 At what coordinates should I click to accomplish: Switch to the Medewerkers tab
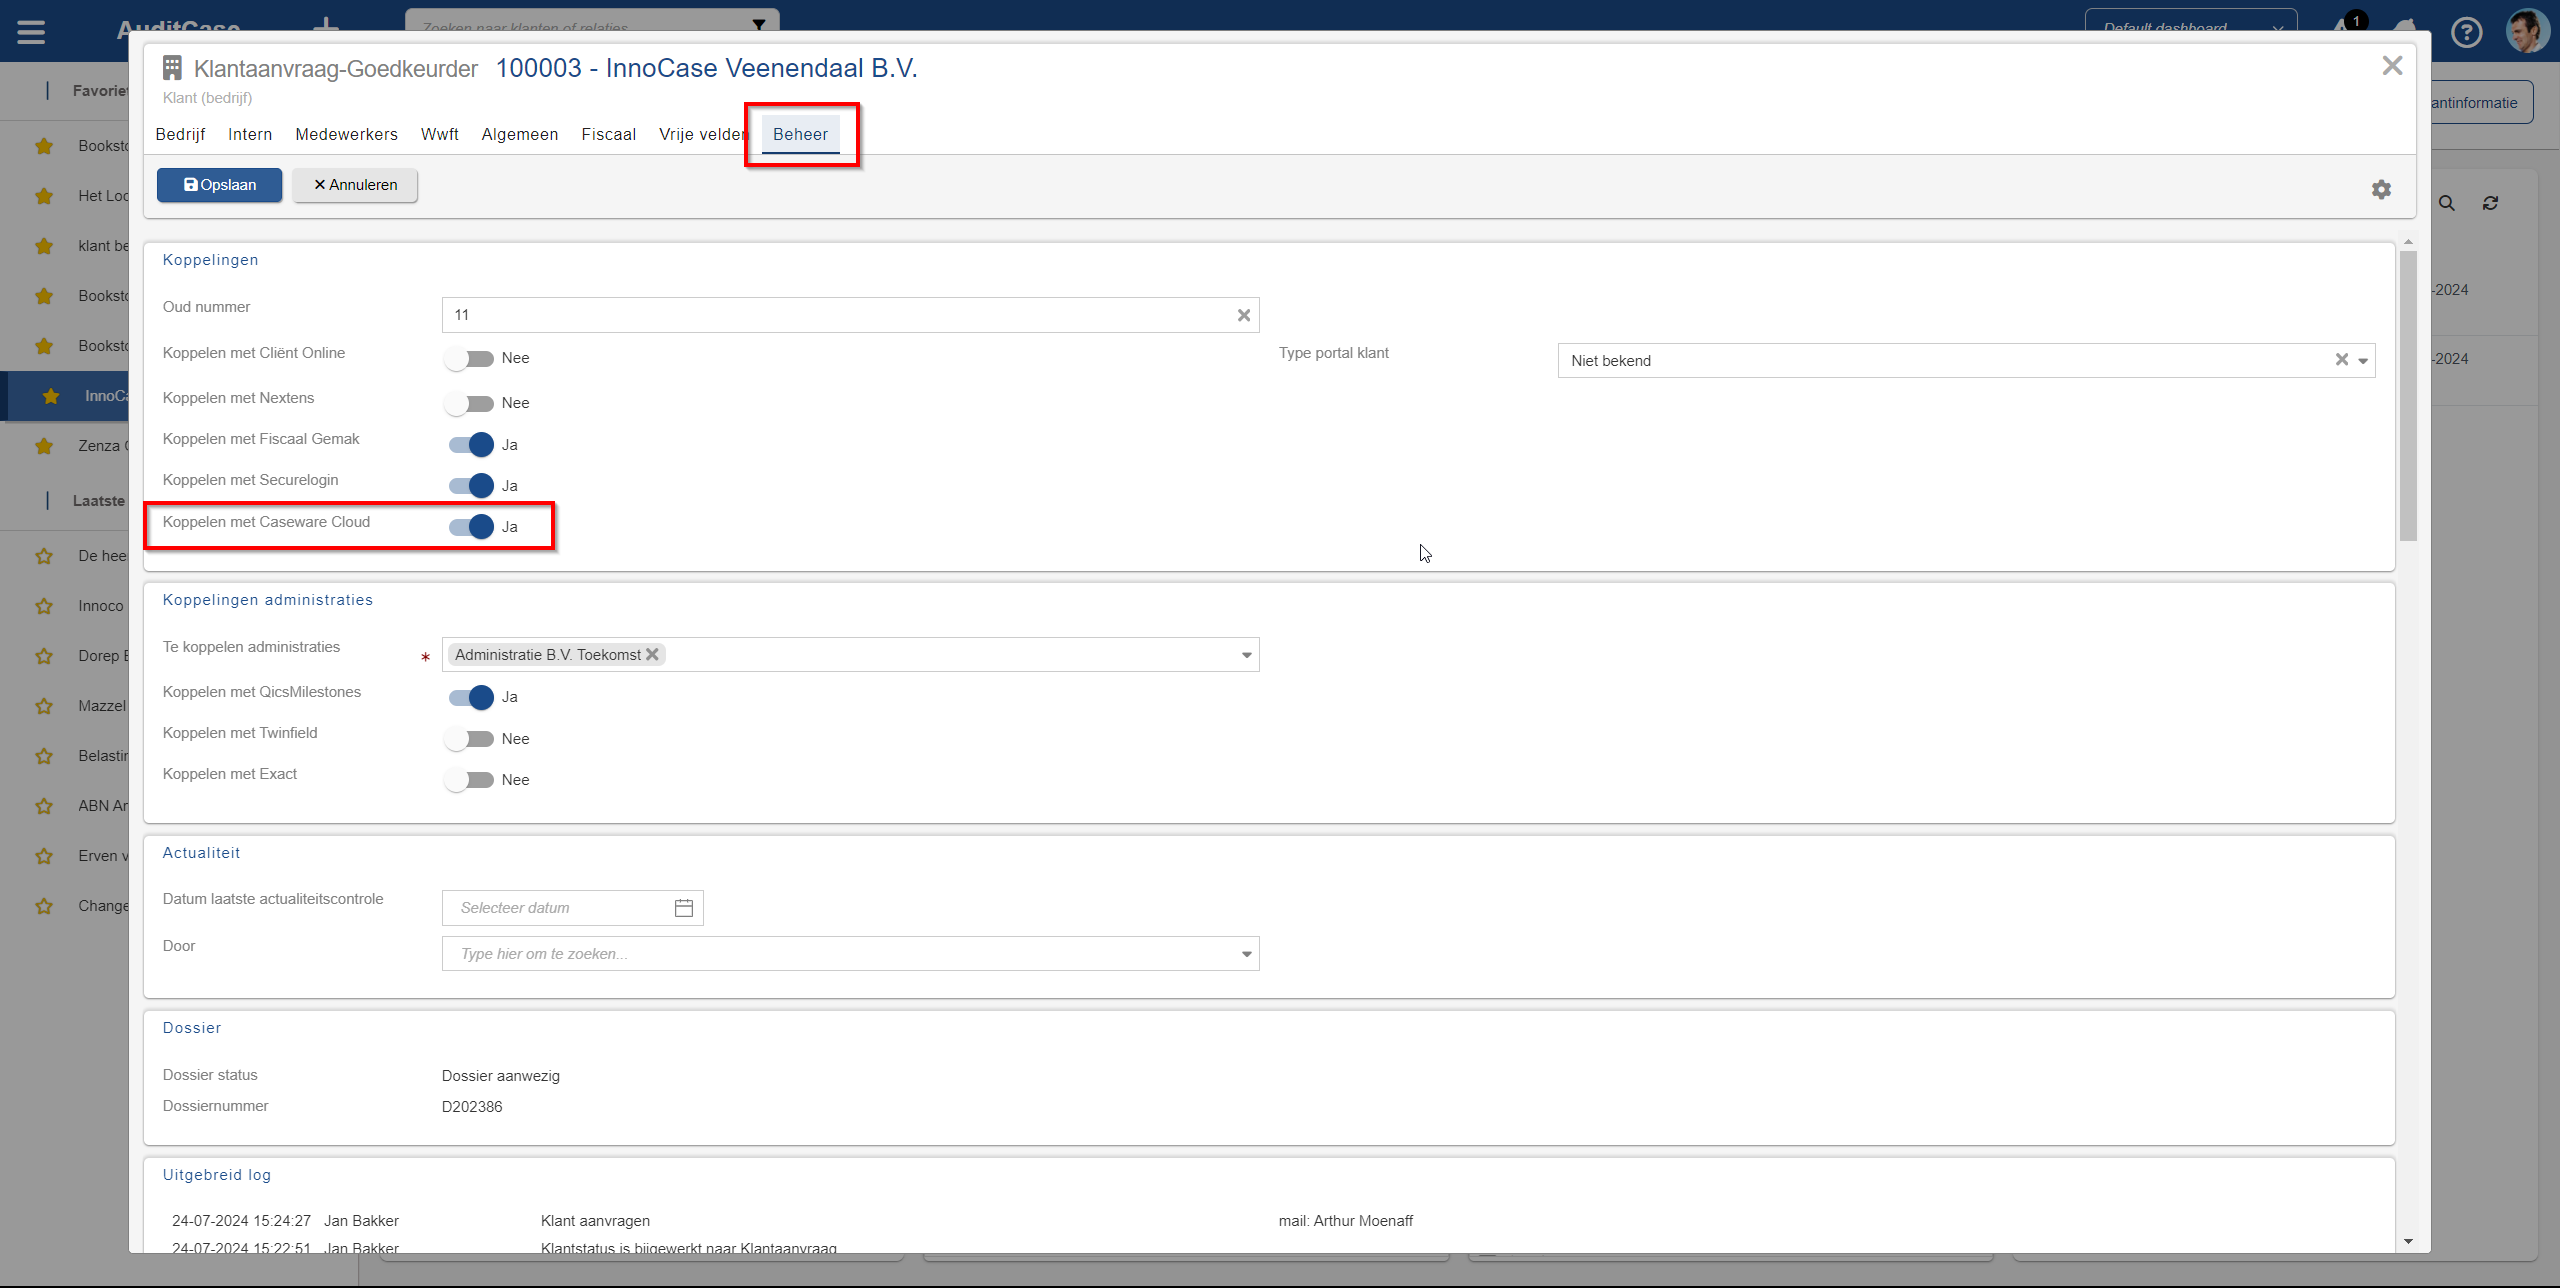pos(346,134)
